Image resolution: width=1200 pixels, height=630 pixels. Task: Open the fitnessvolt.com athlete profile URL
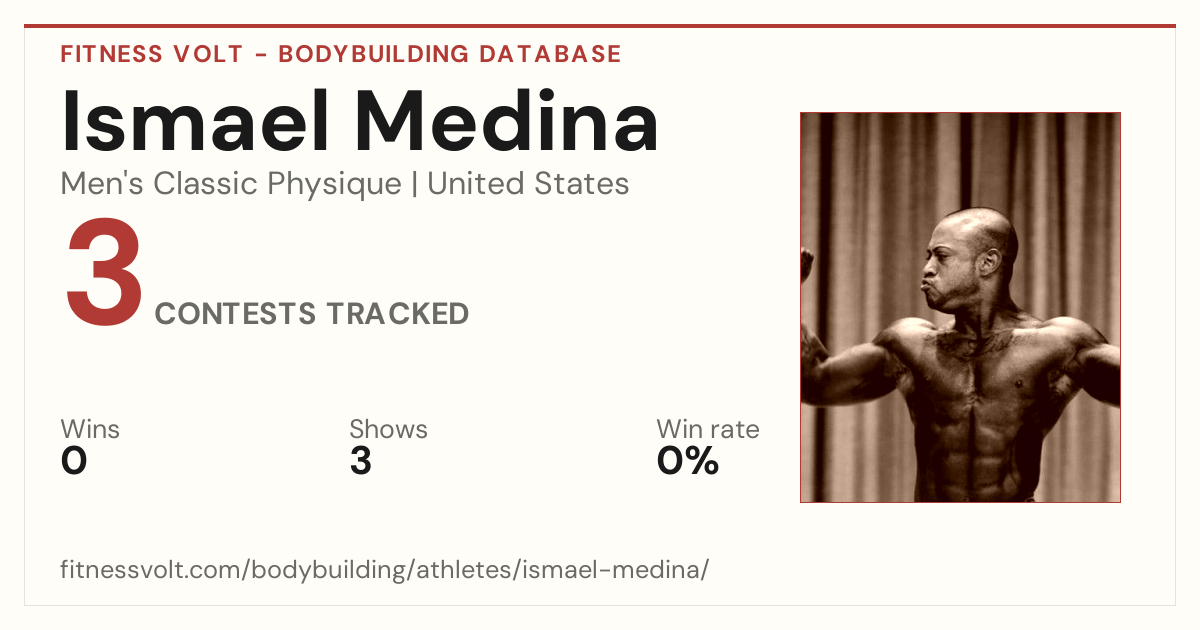[385, 570]
